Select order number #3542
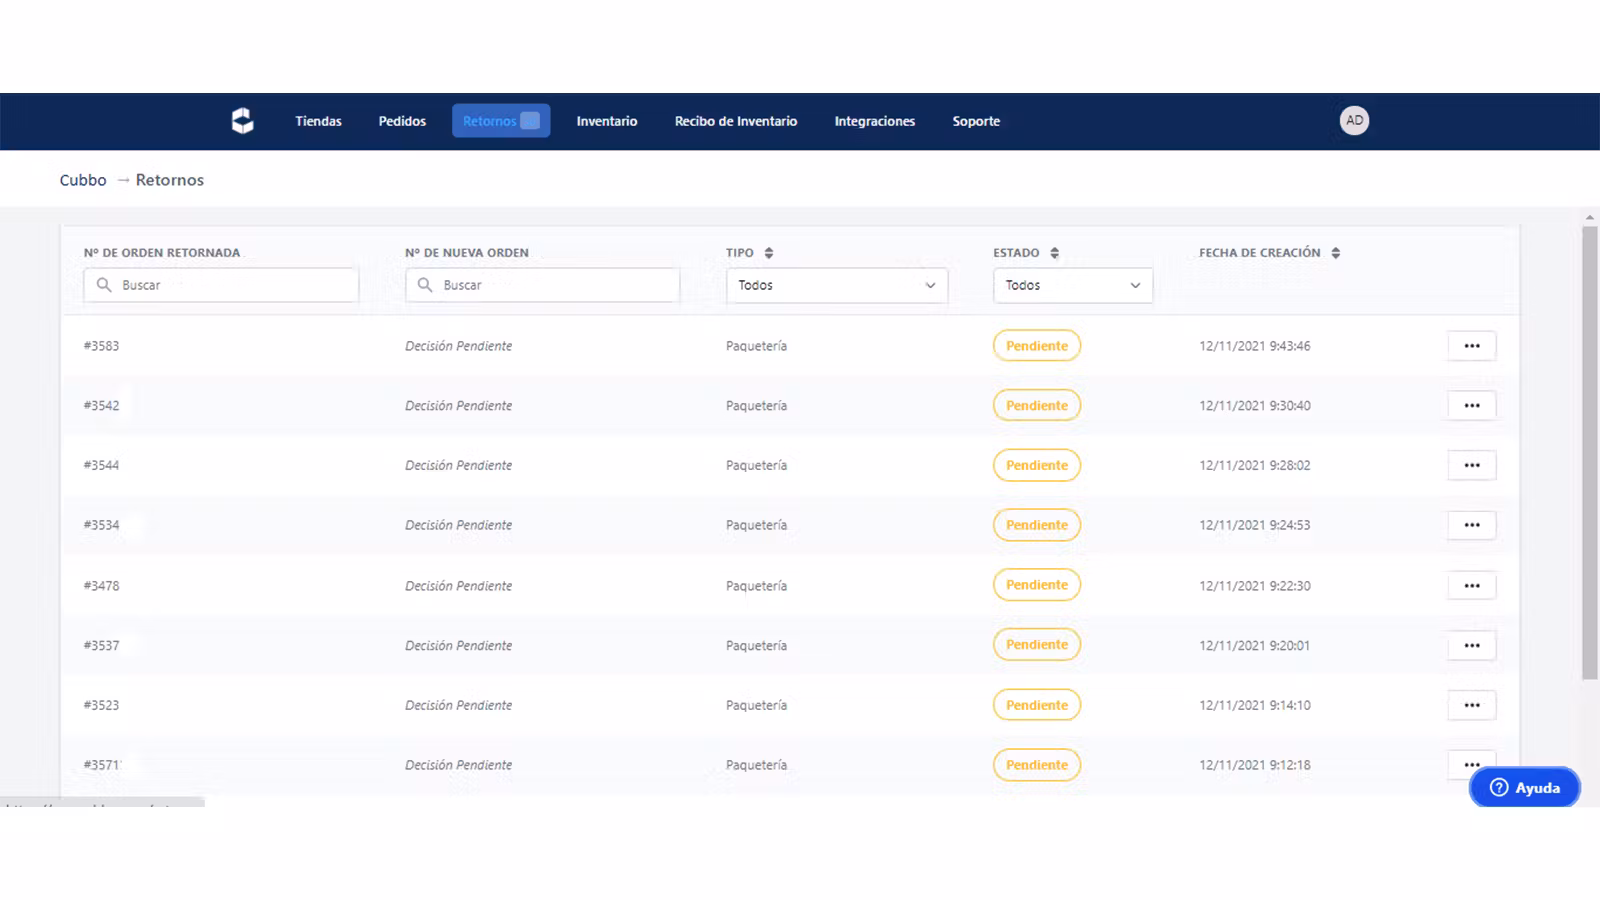 click(101, 406)
